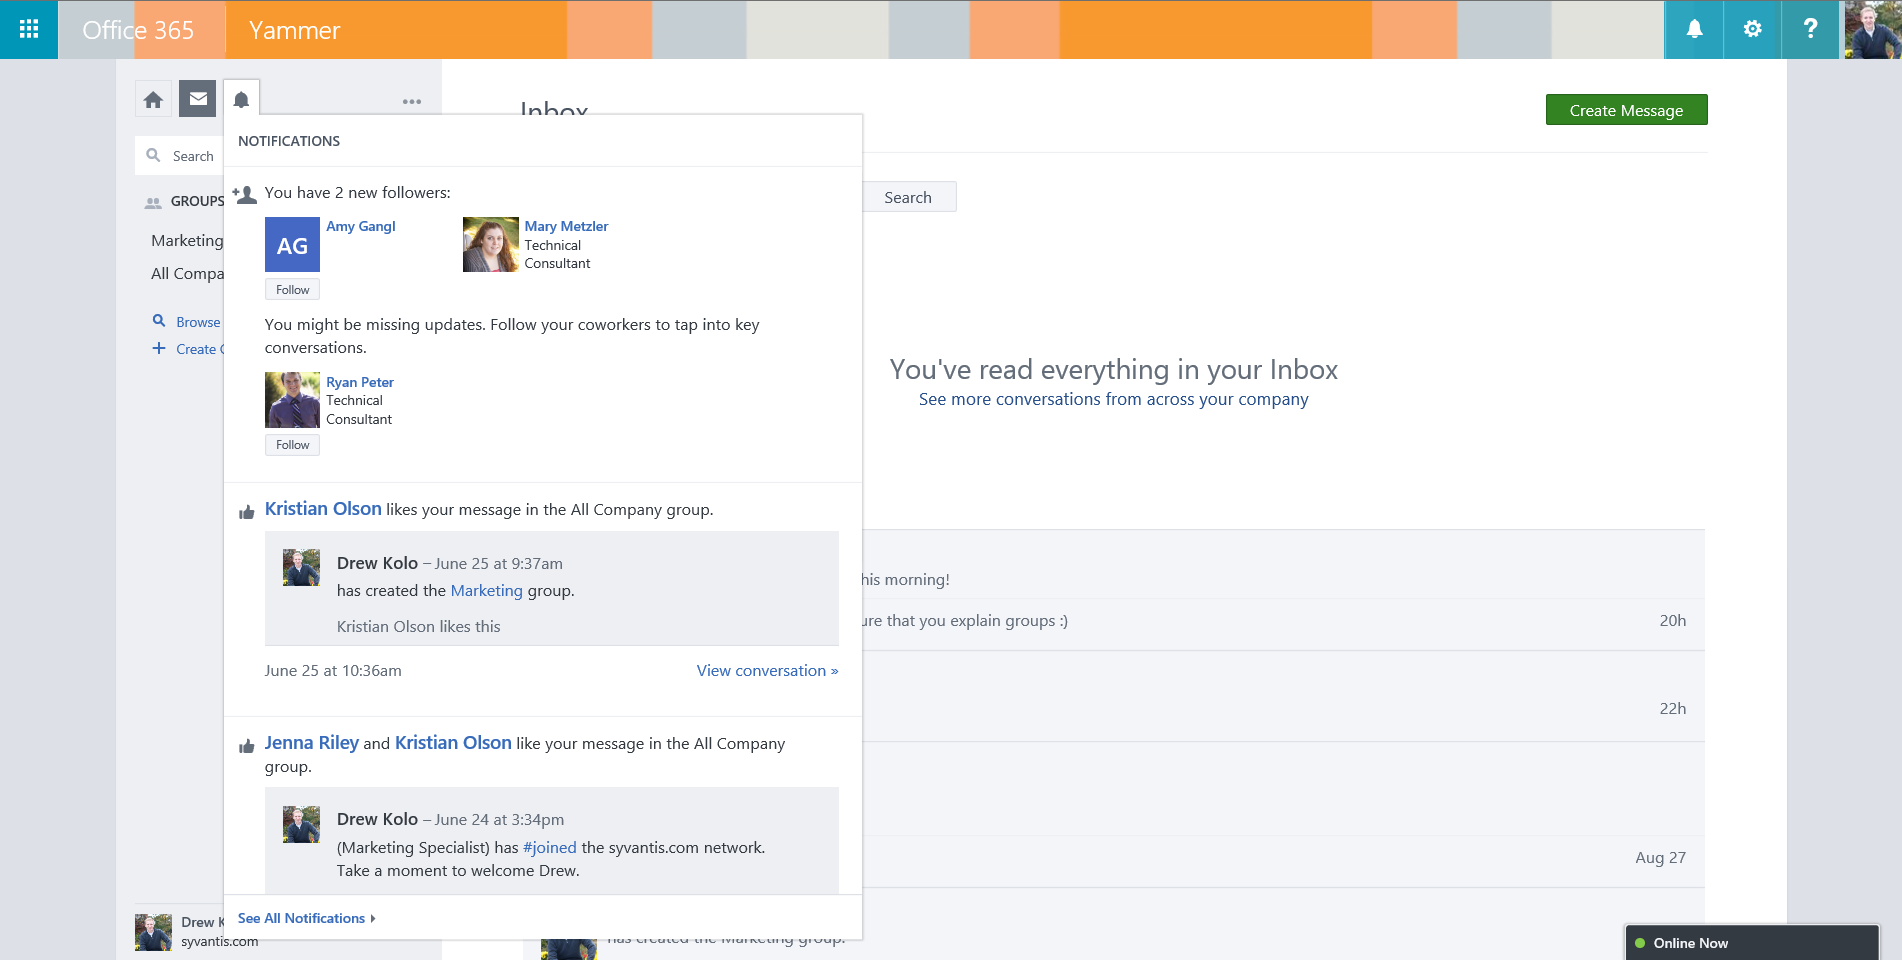The width and height of the screenshot is (1902, 960).
Task: Open Amy Gangl's profile link
Action: coord(360,226)
